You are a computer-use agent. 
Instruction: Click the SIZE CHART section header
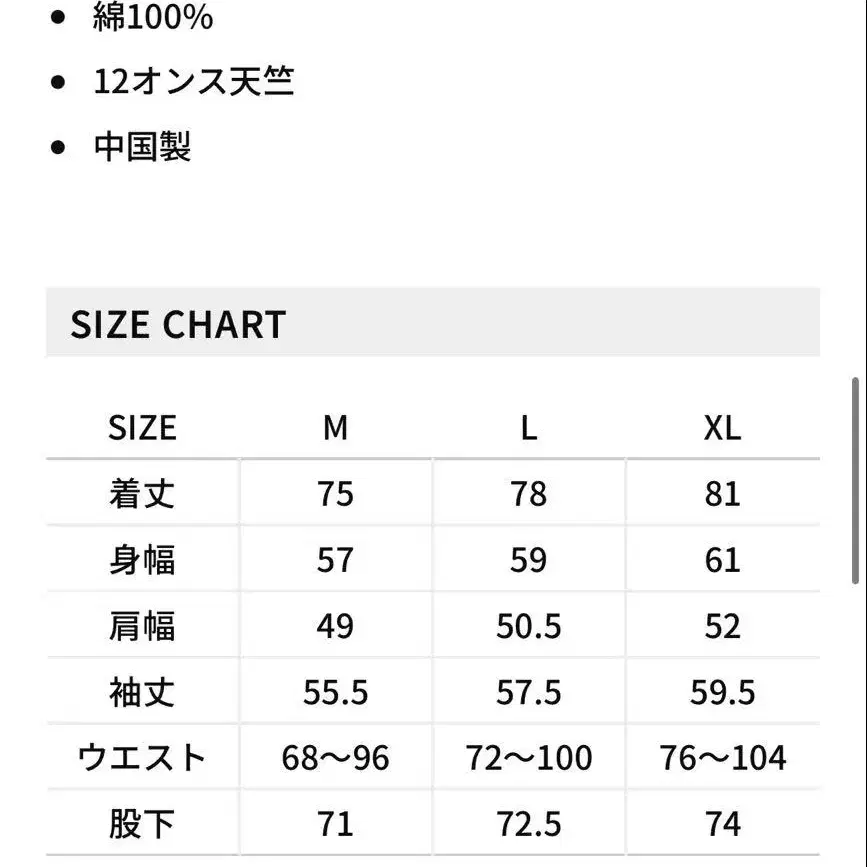point(178,325)
